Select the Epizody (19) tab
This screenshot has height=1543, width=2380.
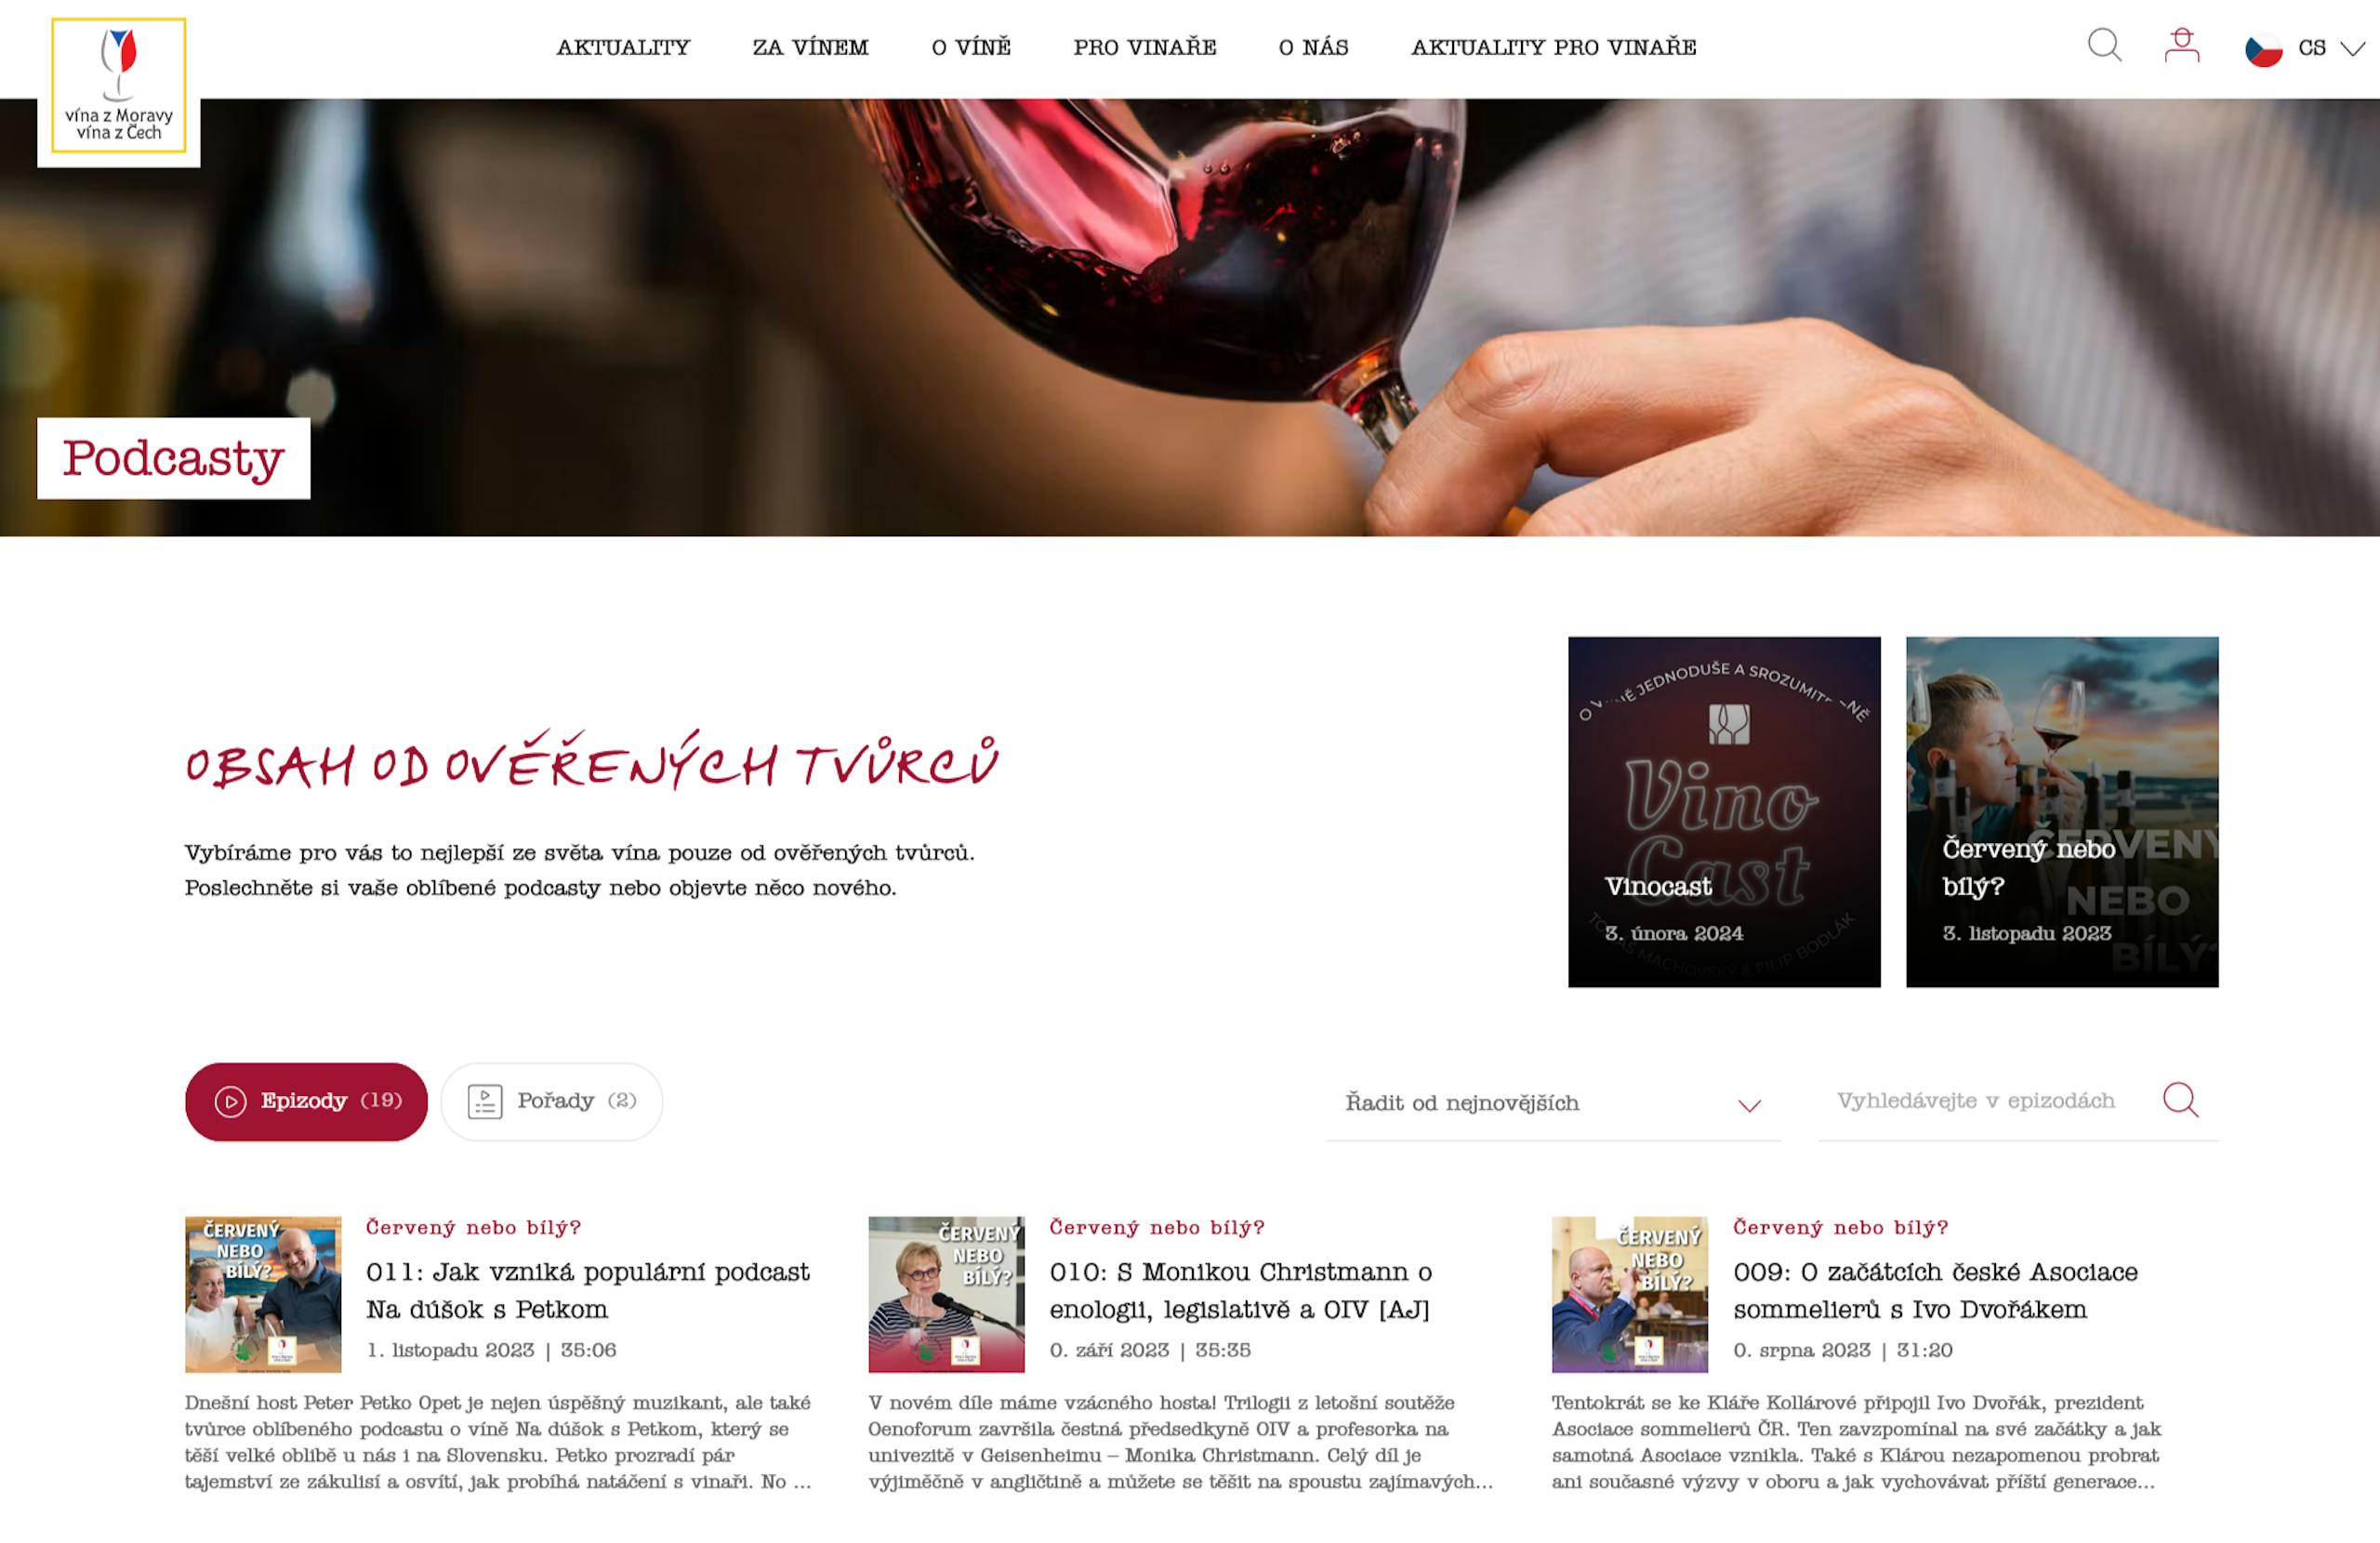[x=306, y=1101]
